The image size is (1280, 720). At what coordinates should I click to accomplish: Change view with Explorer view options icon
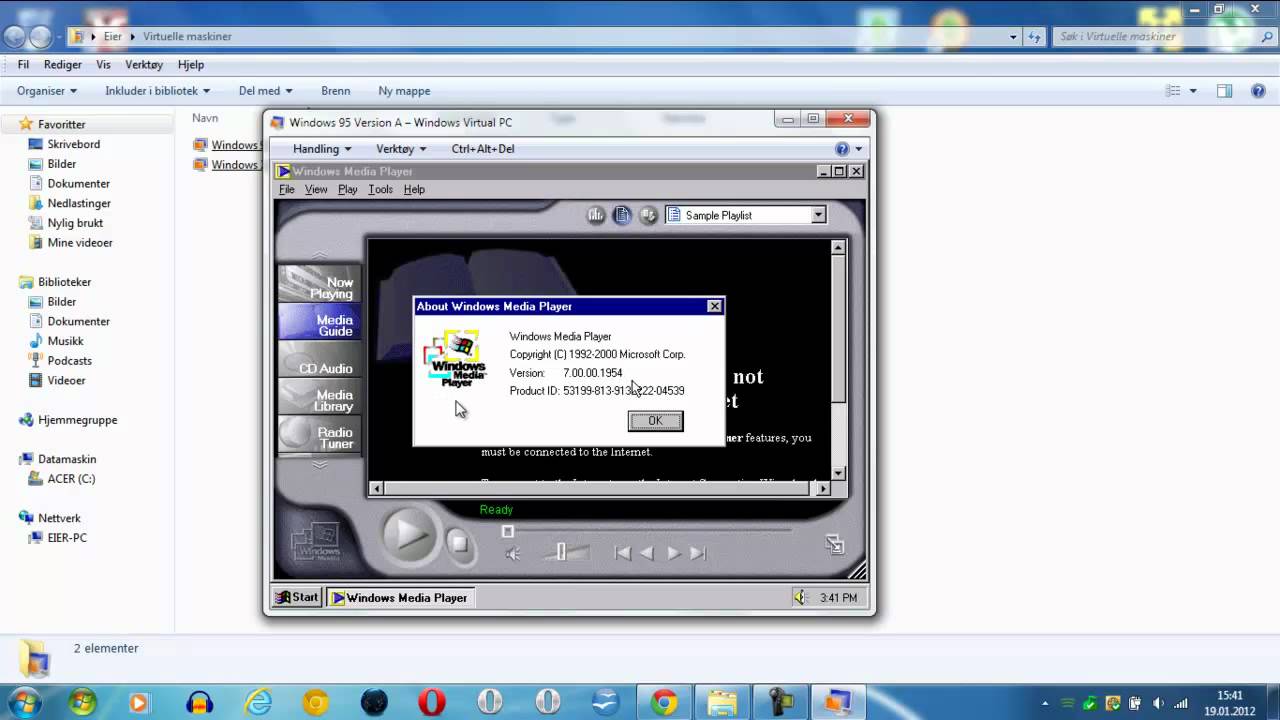tap(1174, 91)
